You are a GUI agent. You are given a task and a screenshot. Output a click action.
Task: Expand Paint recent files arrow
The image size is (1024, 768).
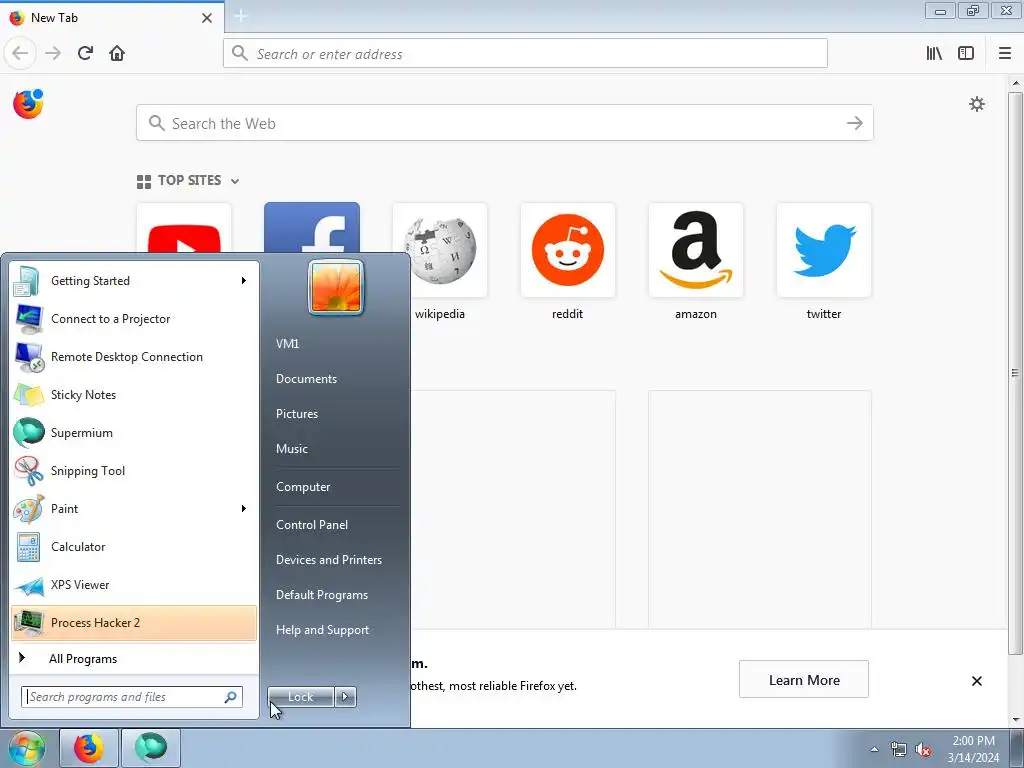(244, 509)
